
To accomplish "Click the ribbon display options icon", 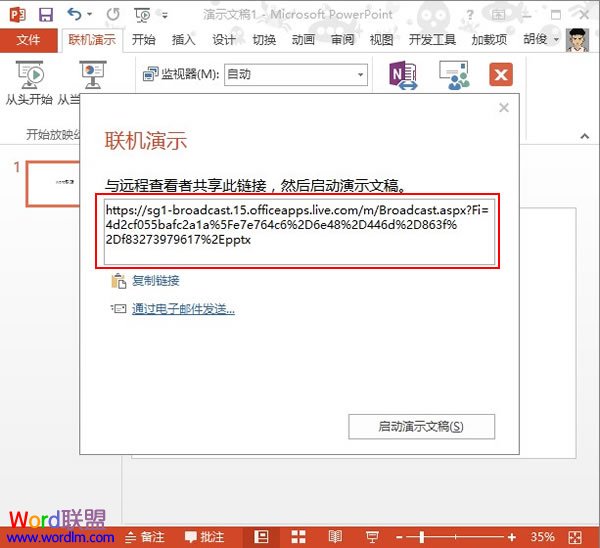I will pos(498,15).
